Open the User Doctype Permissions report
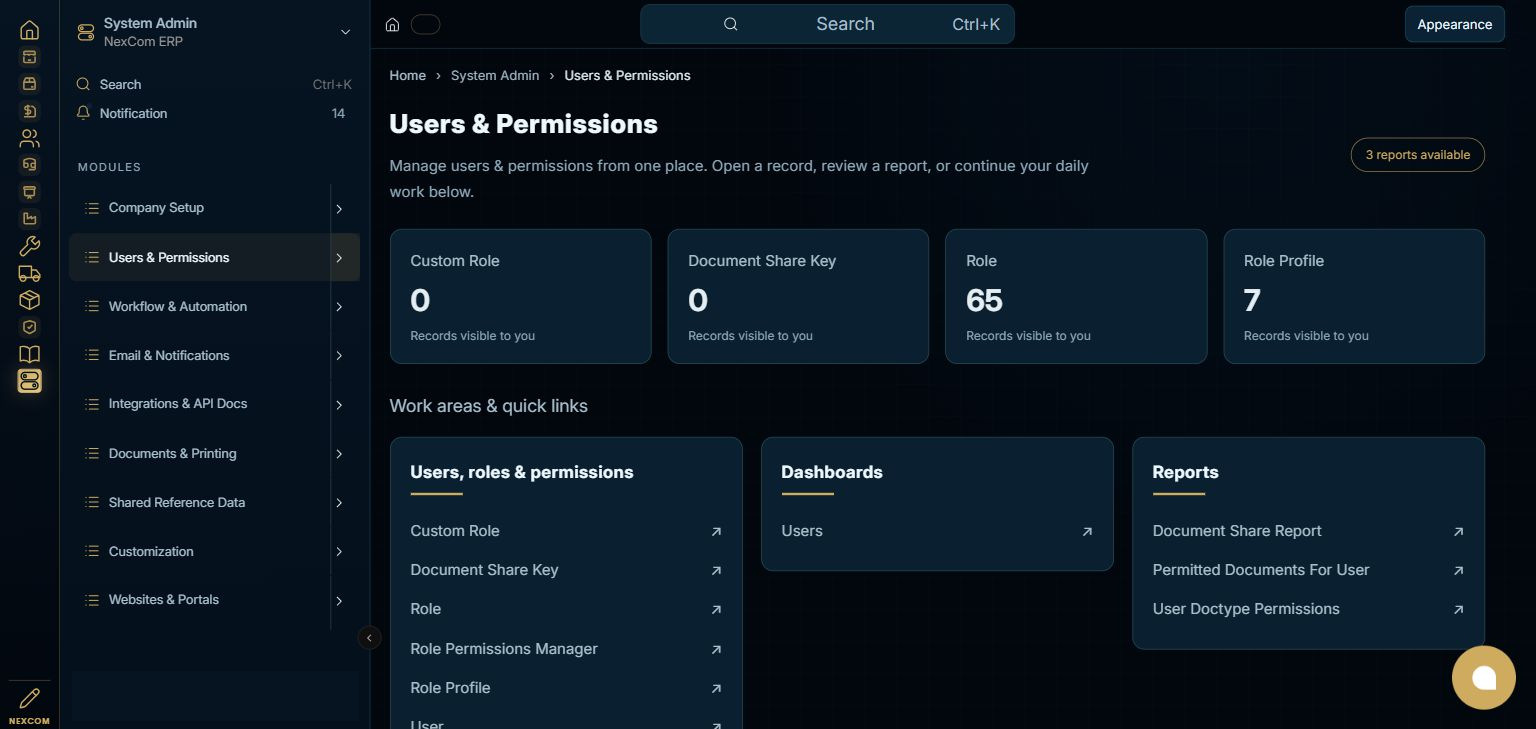The height and width of the screenshot is (729, 1536). tap(1308, 609)
